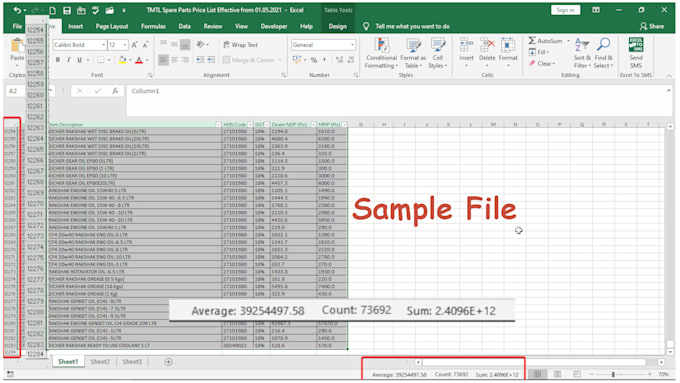Toggle Wrap Text

click(241, 45)
